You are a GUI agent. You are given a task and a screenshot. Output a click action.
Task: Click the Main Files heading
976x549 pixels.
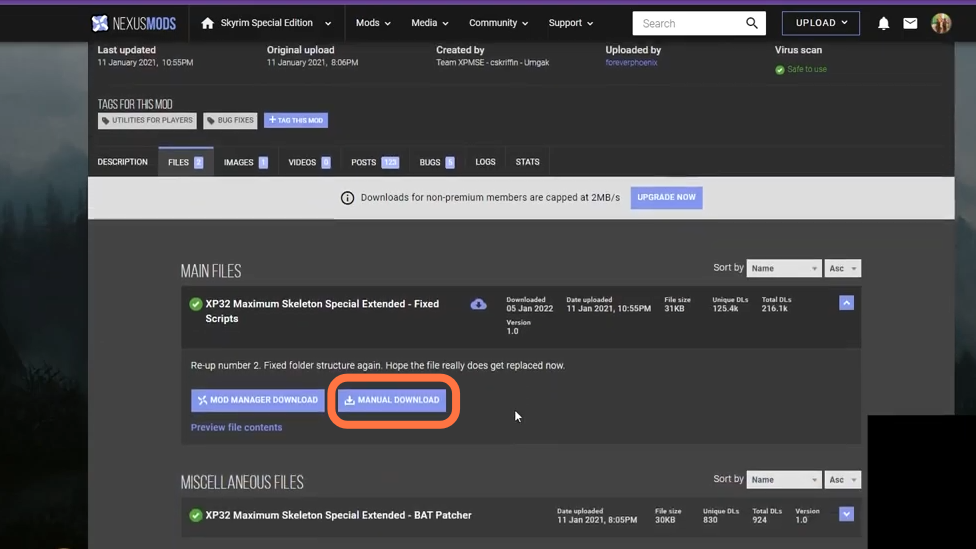[211, 271]
